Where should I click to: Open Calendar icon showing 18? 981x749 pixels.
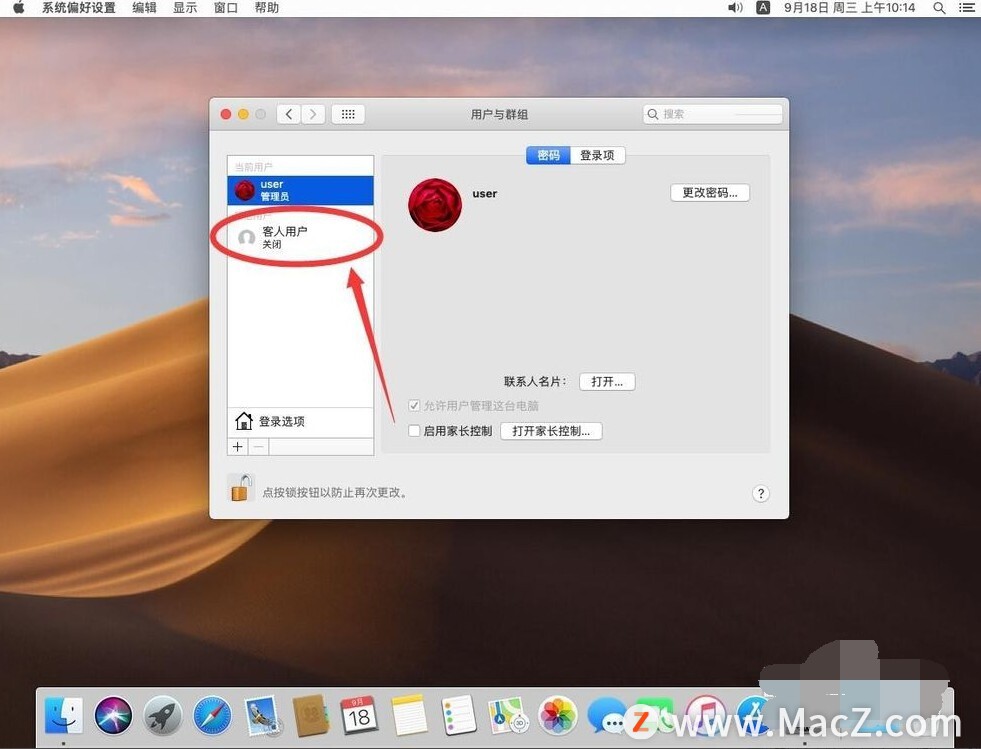coord(359,715)
